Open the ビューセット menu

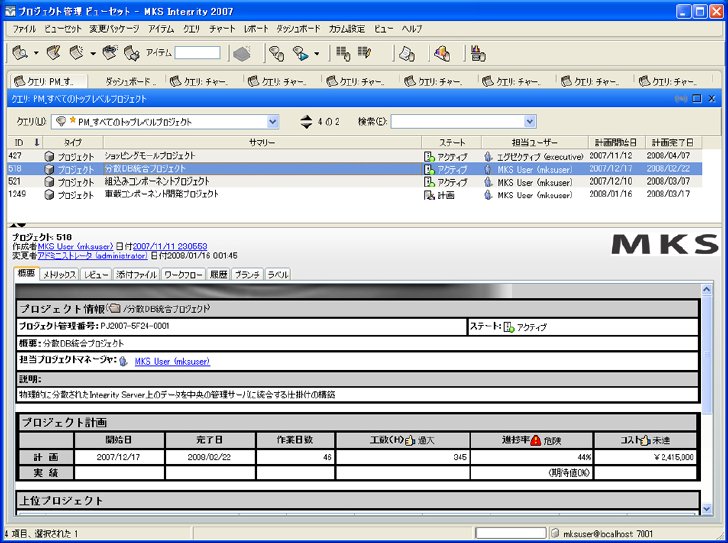[x=63, y=29]
